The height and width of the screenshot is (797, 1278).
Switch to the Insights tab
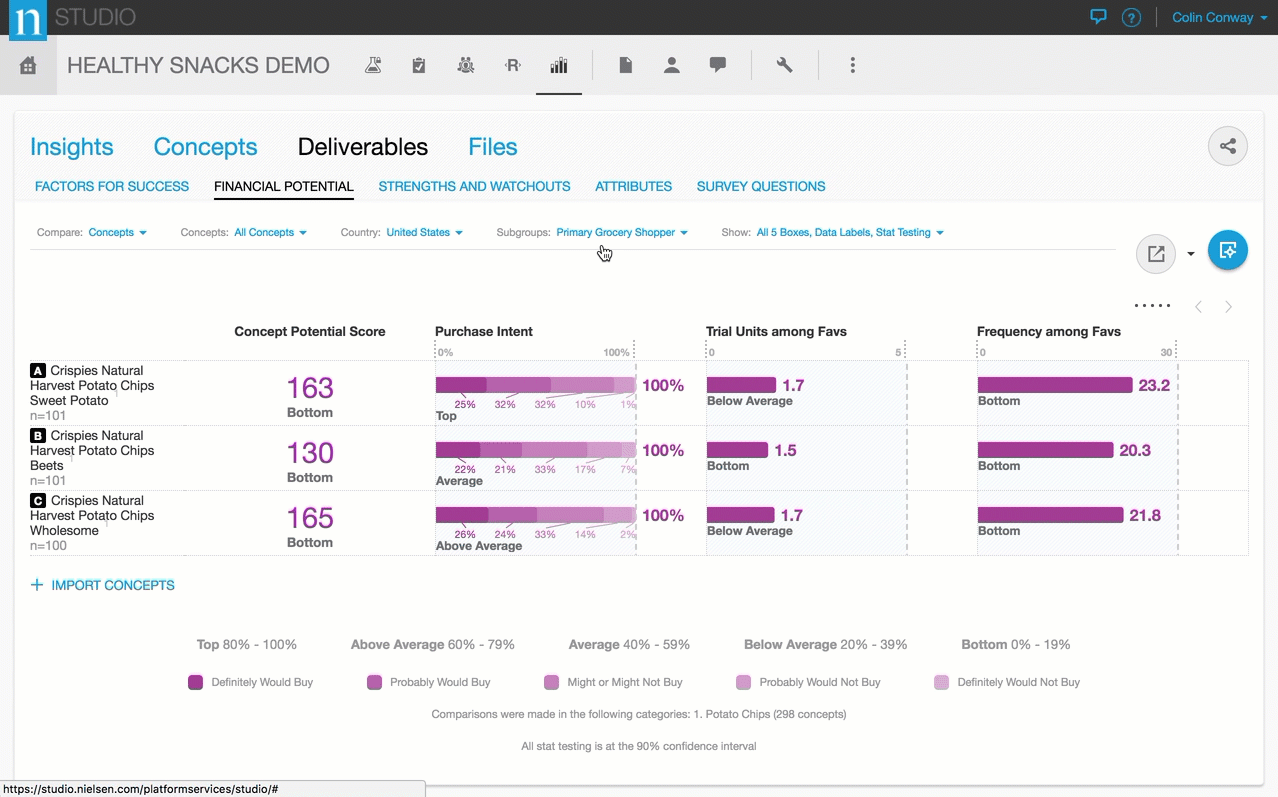click(x=72, y=147)
